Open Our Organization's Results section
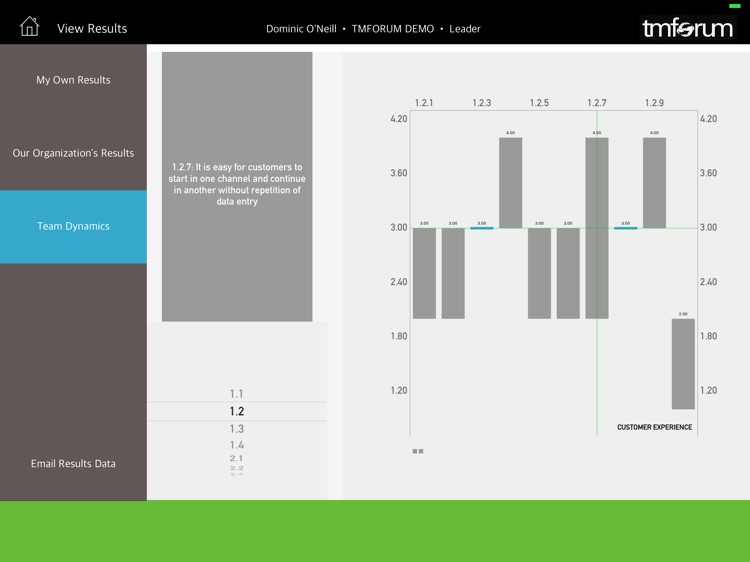Image resolution: width=750 pixels, height=562 pixels. click(73, 154)
